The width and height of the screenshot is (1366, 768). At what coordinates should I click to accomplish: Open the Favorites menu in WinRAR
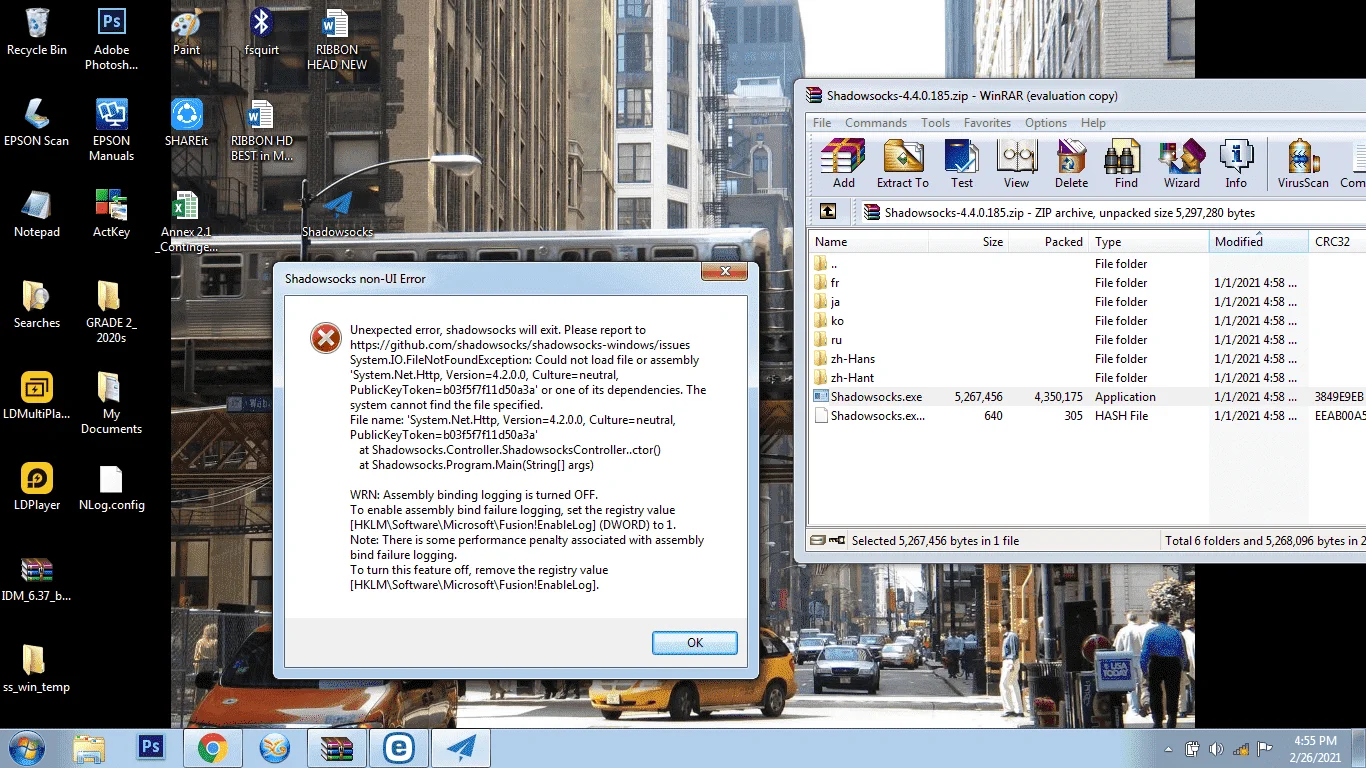(x=988, y=123)
